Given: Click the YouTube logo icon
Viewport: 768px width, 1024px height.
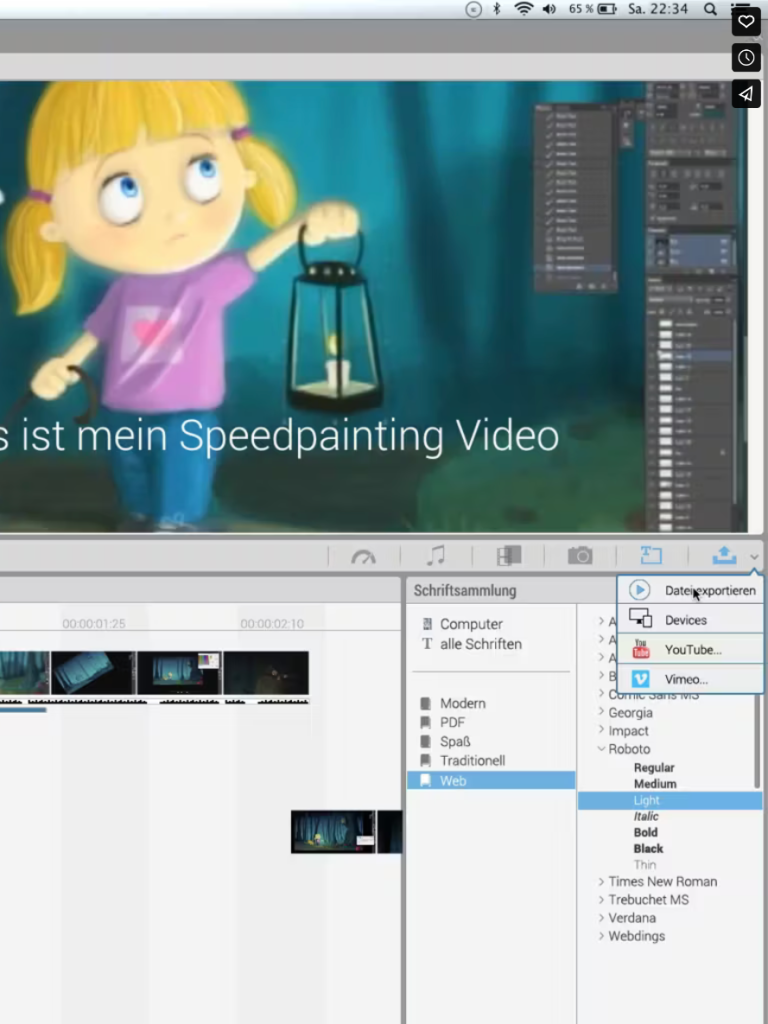Looking at the screenshot, I should point(641,650).
